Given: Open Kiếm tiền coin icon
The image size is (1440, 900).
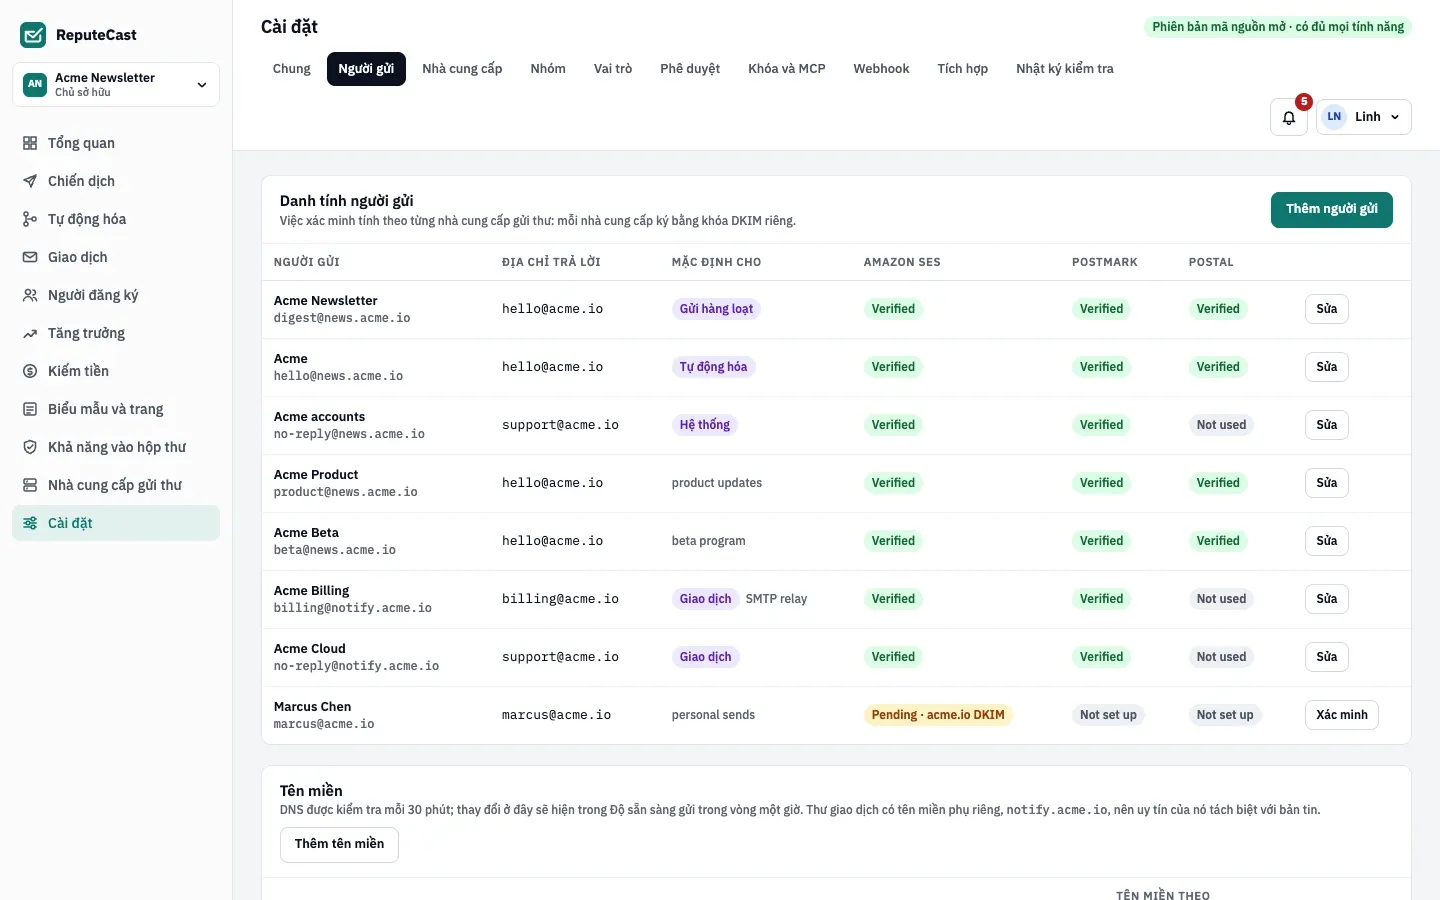Looking at the screenshot, I should point(30,371).
